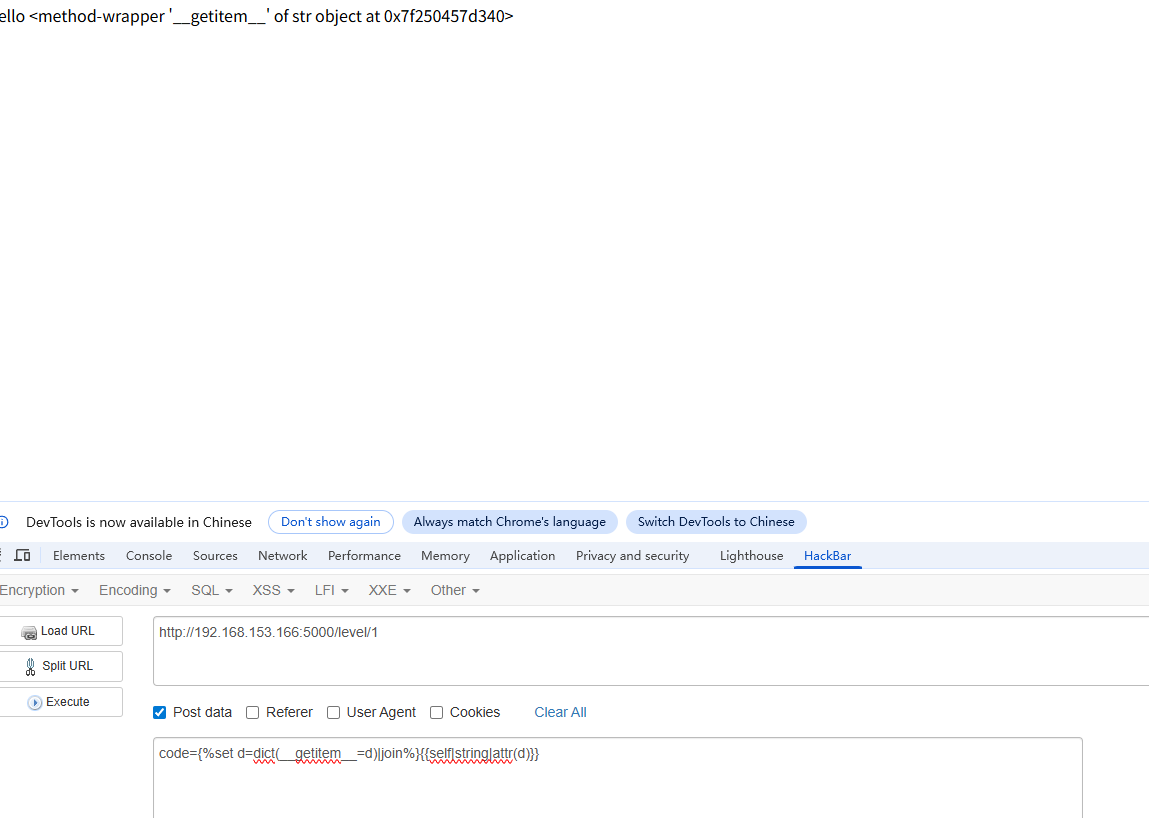
Task: Expand the SQL dropdown
Action: tap(211, 590)
